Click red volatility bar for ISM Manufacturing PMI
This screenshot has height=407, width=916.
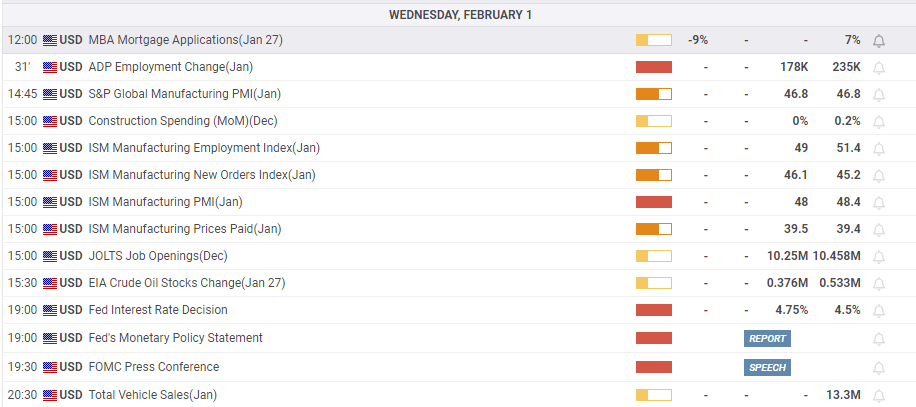(654, 202)
